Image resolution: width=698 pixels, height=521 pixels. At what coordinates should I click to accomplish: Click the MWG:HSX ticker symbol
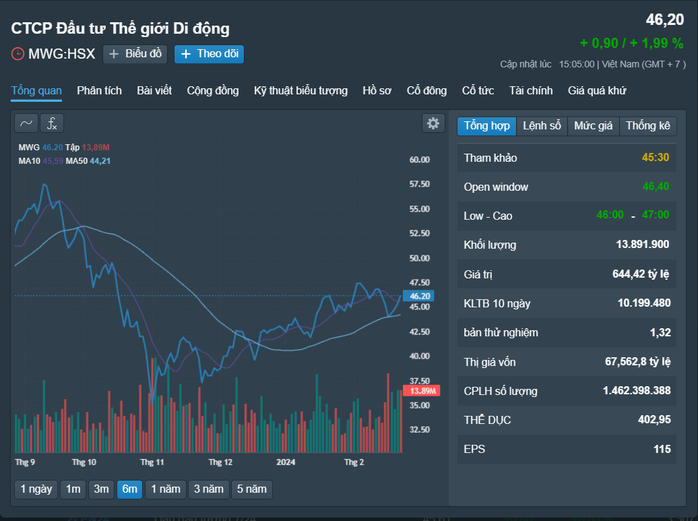(61, 54)
